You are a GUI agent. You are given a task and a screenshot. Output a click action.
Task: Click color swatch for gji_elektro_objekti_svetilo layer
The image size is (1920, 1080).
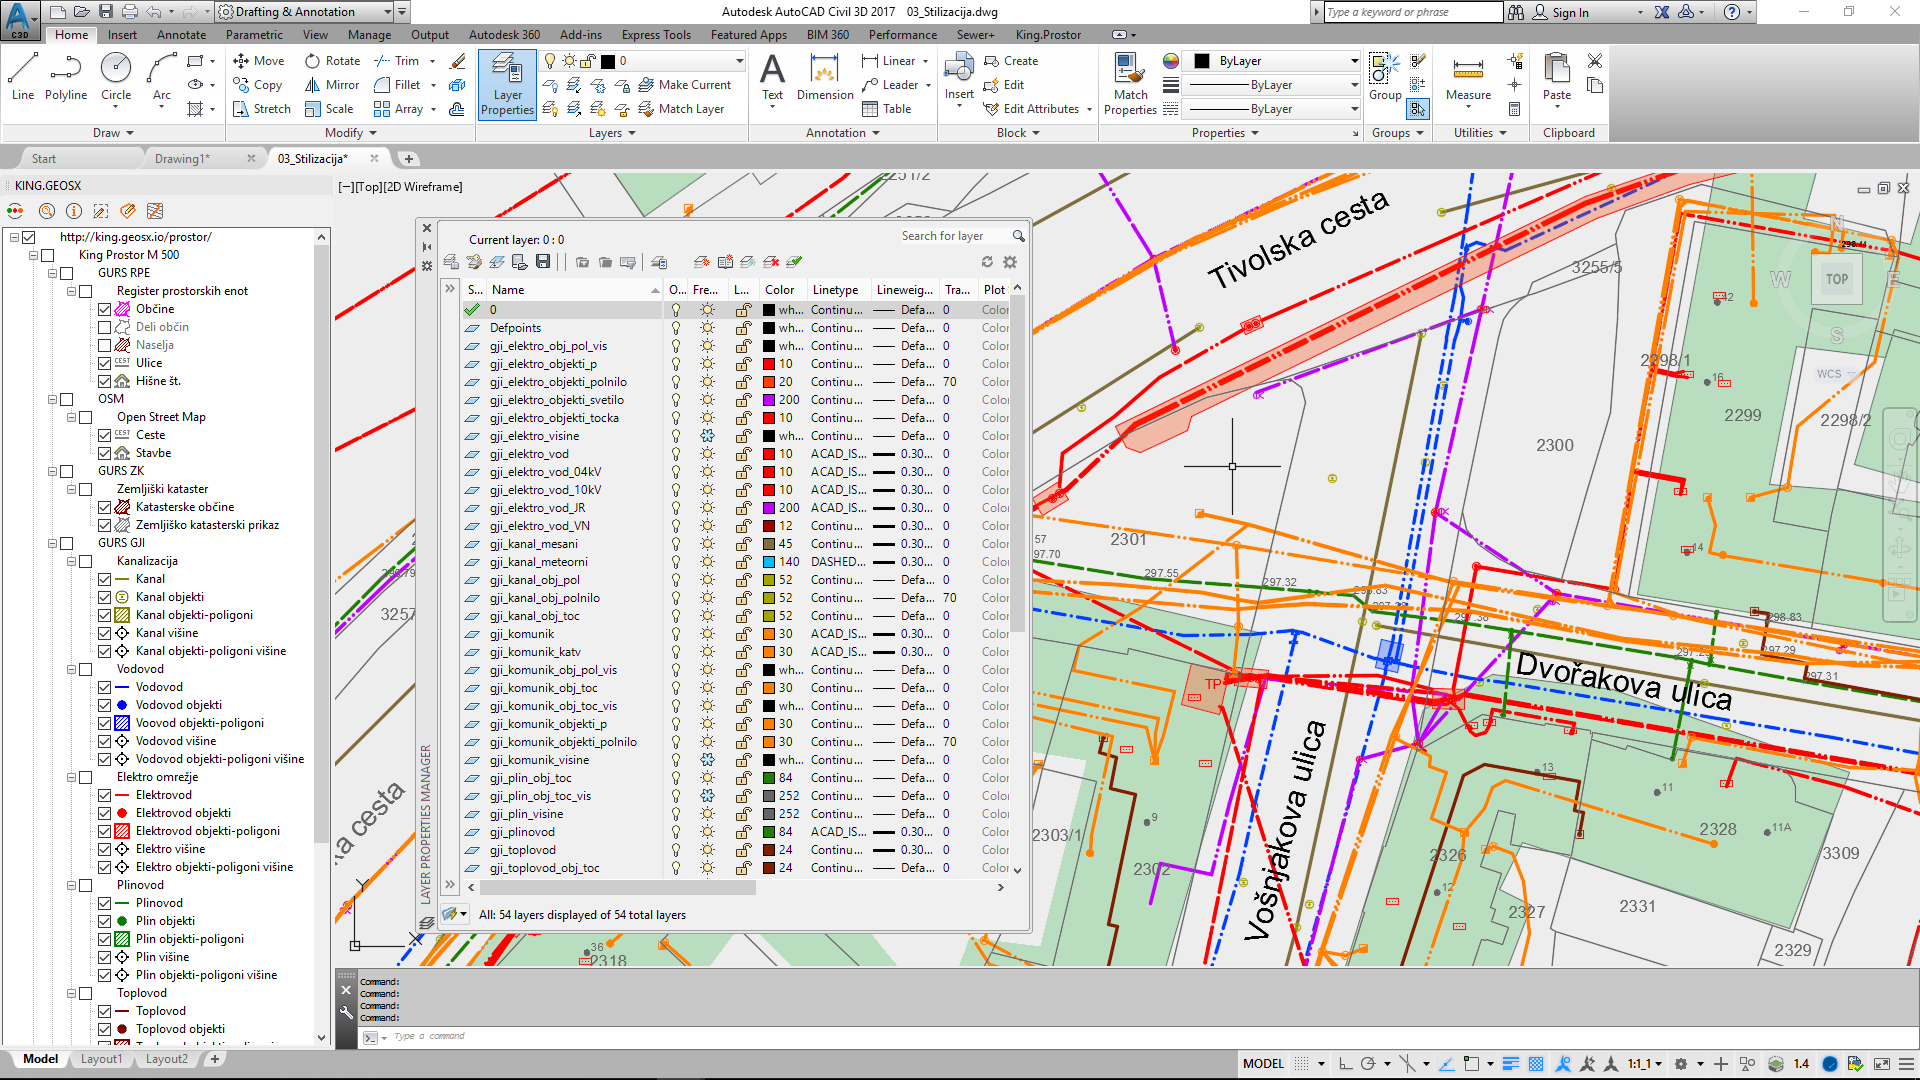point(769,400)
